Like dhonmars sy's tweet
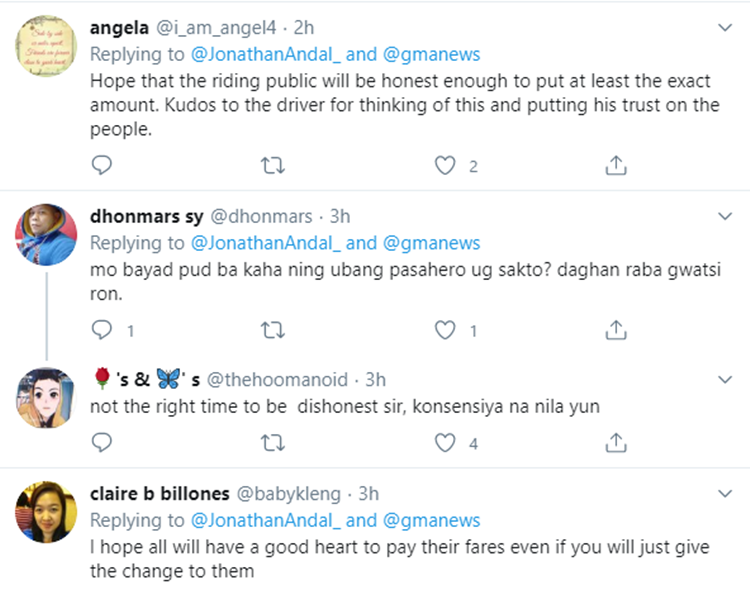This screenshot has height=594, width=750. click(445, 329)
